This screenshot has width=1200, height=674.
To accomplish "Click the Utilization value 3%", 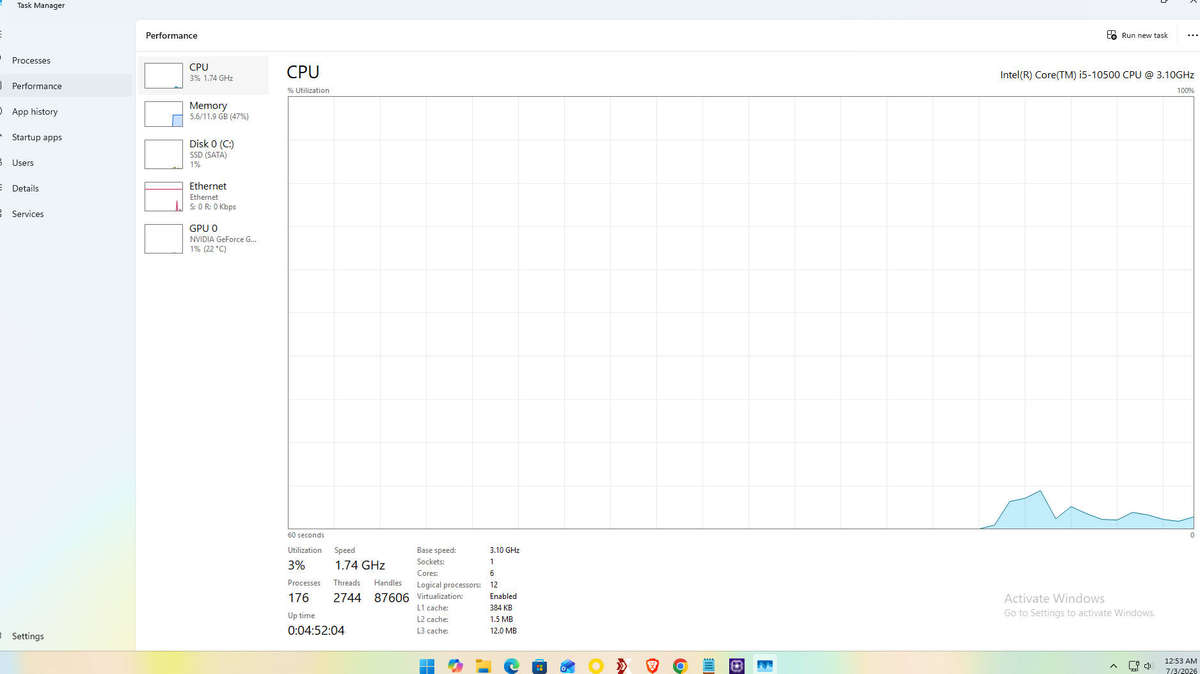I will click(296, 565).
